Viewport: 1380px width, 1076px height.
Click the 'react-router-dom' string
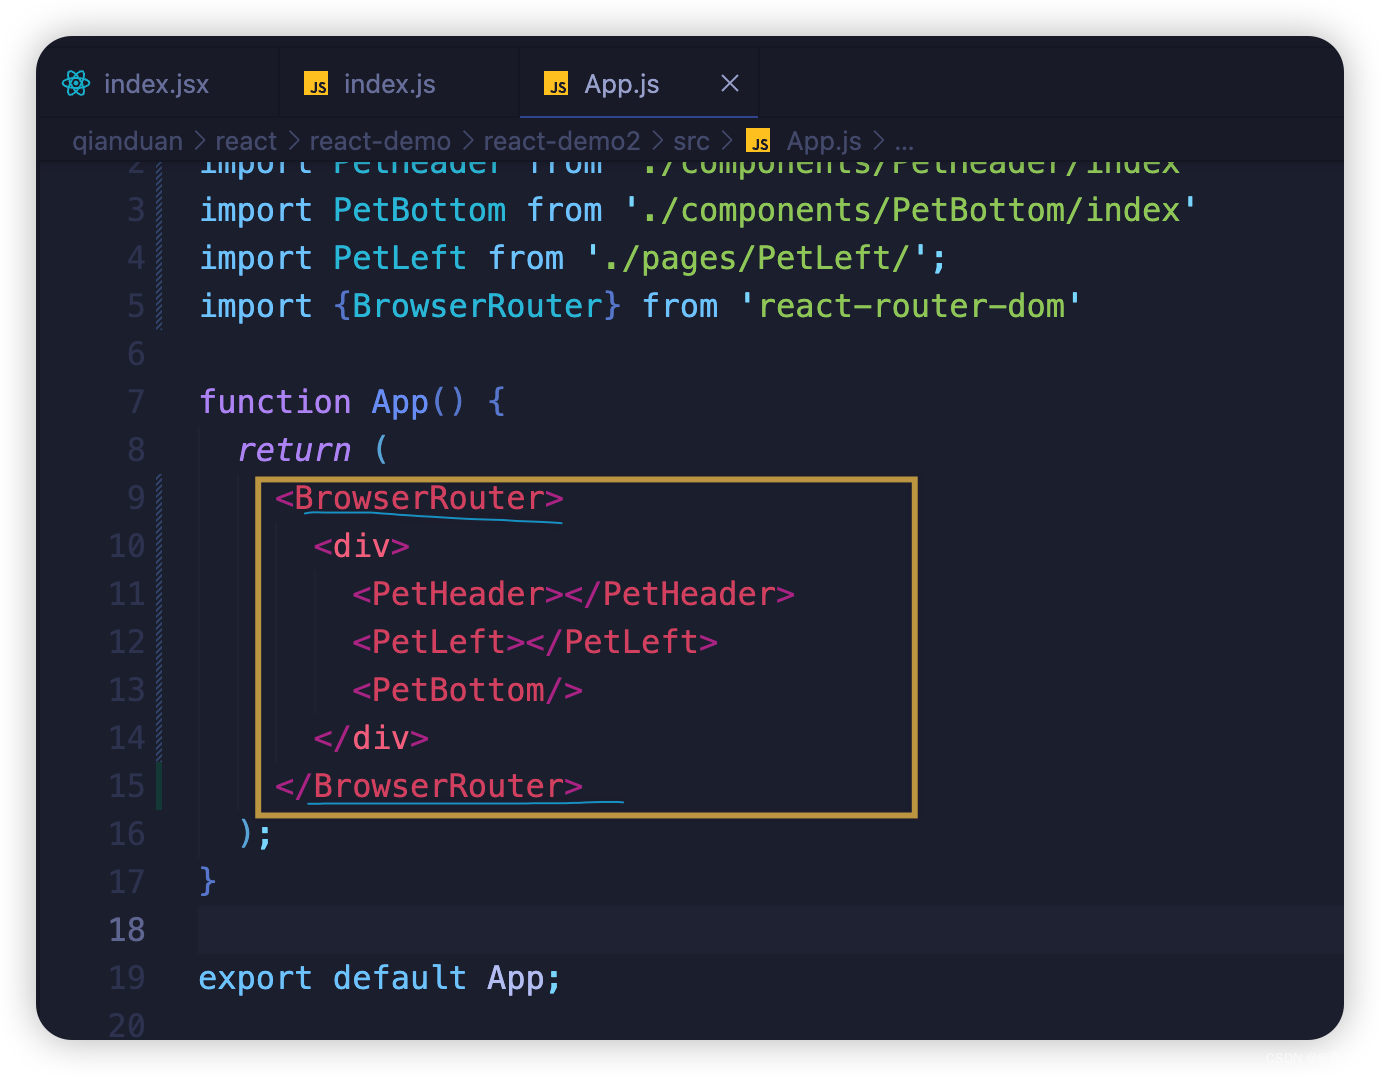tap(911, 306)
